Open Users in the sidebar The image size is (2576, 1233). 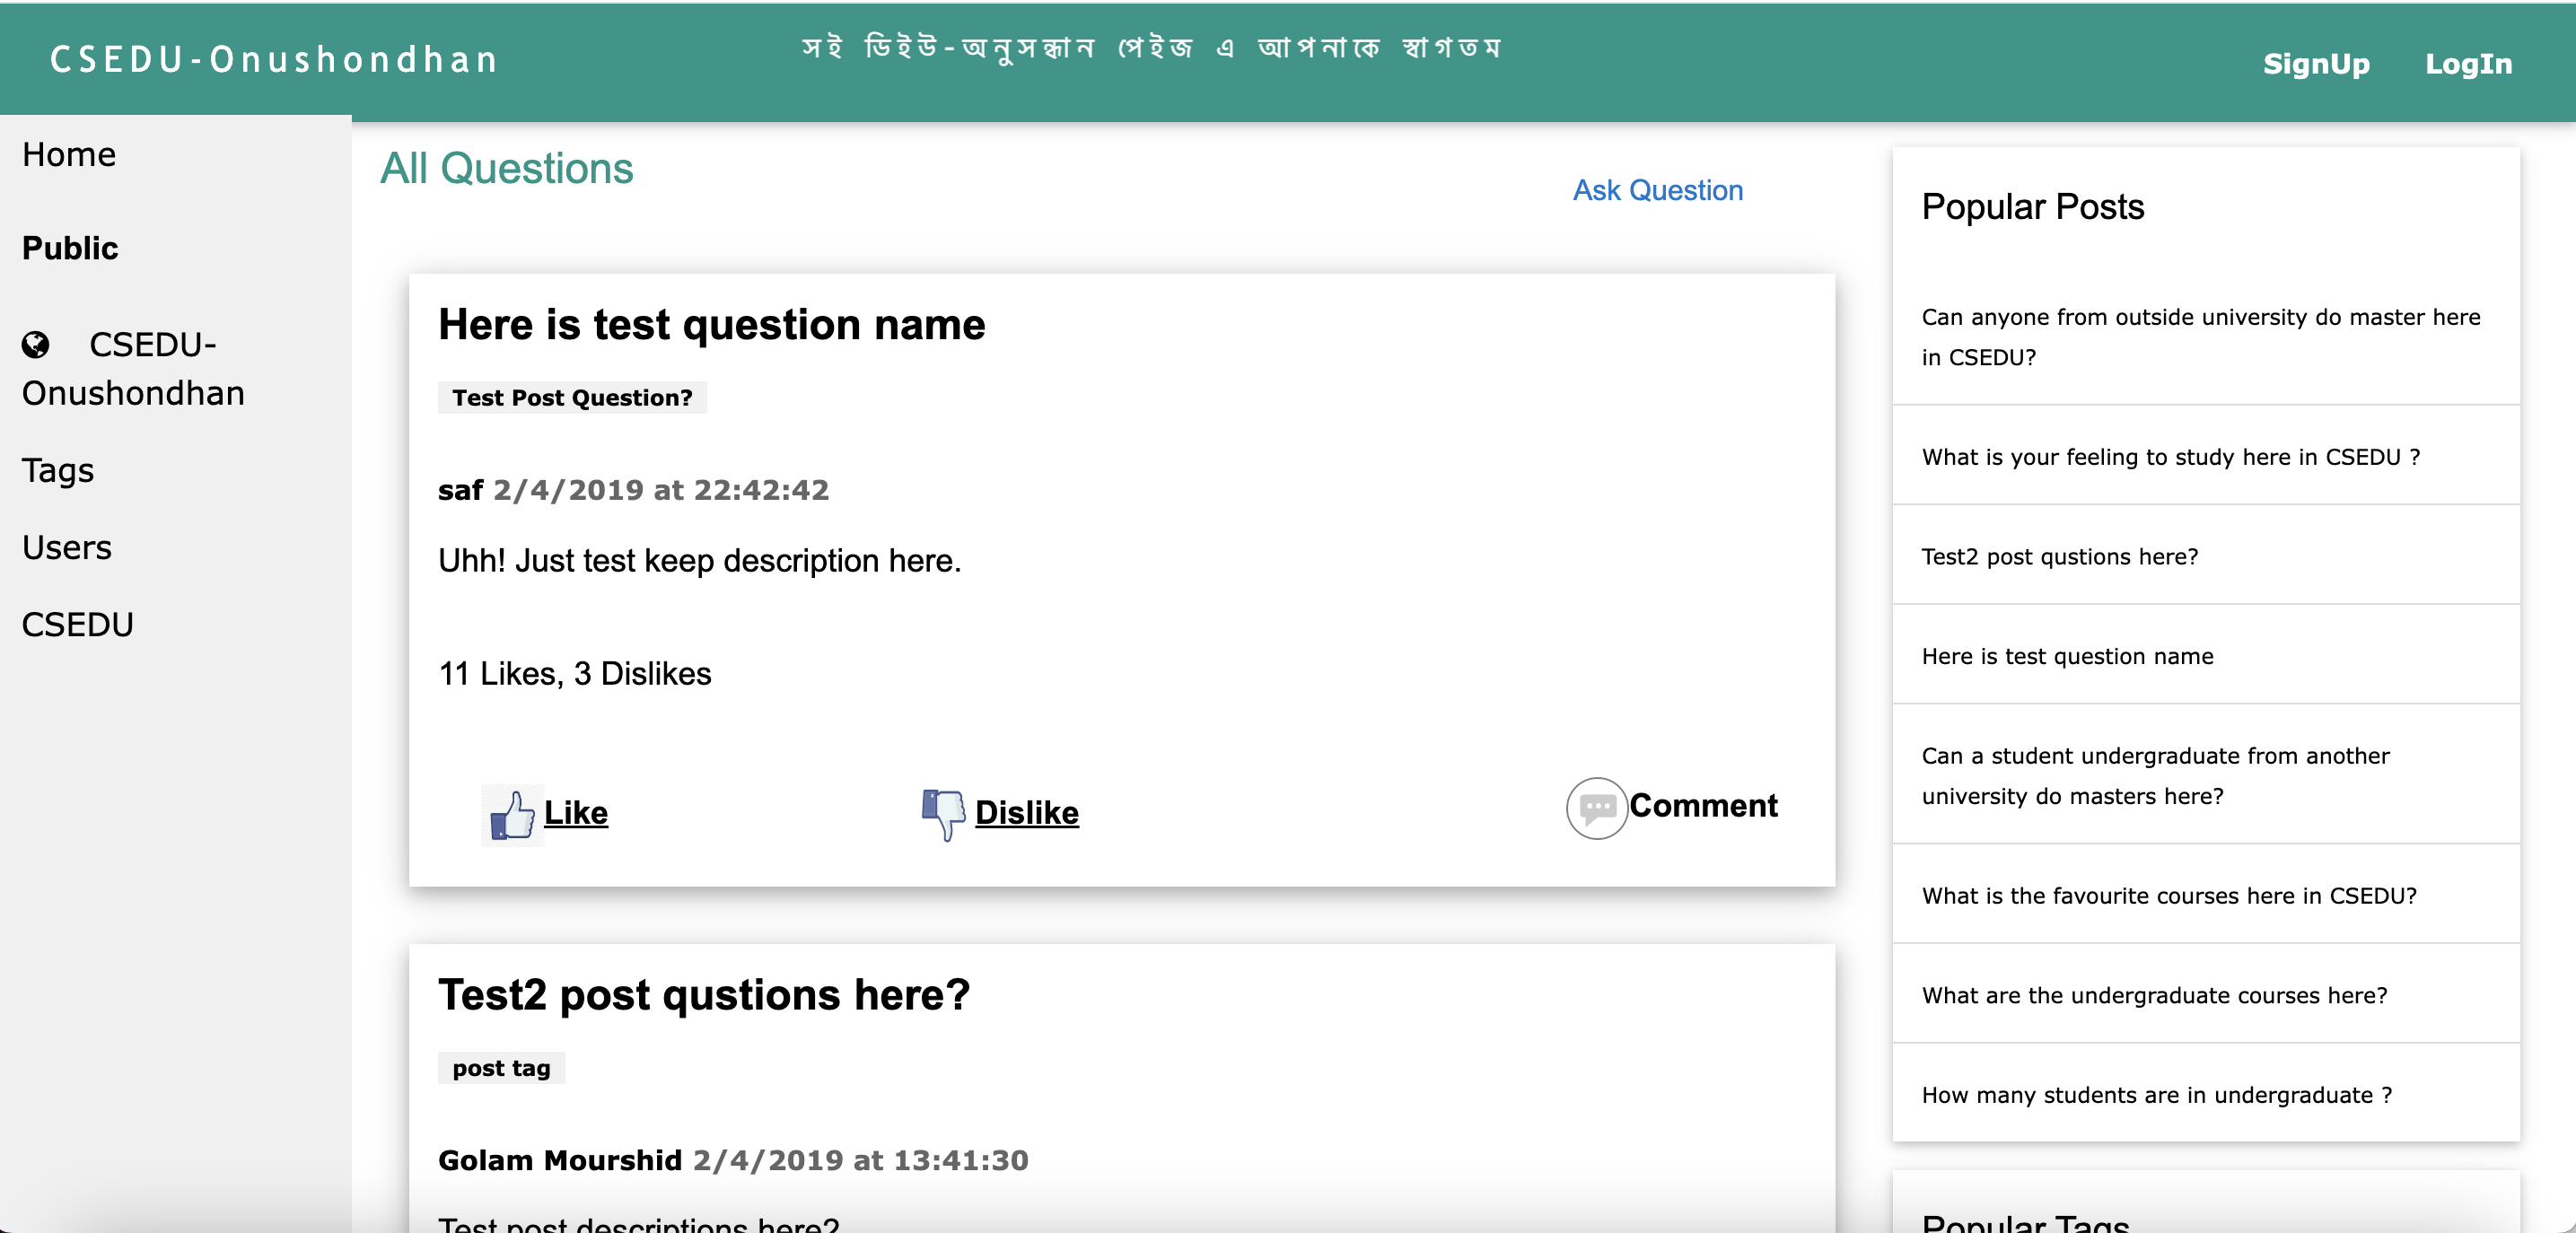(x=67, y=547)
